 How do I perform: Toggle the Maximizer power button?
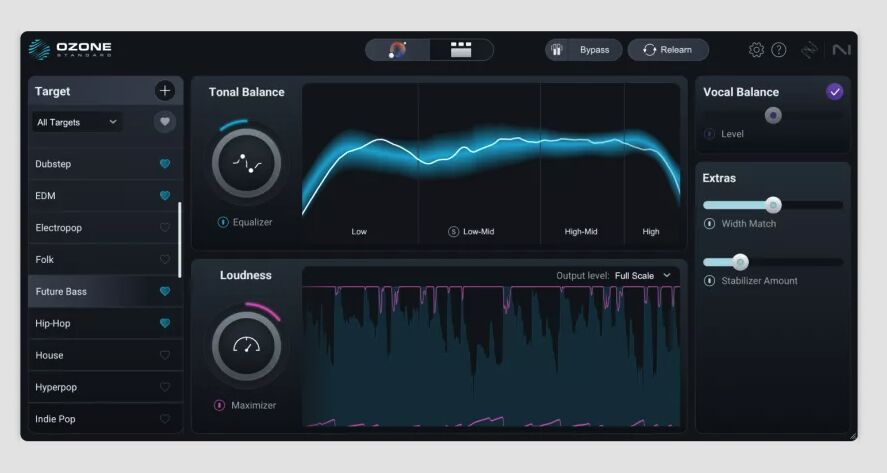click(x=219, y=405)
